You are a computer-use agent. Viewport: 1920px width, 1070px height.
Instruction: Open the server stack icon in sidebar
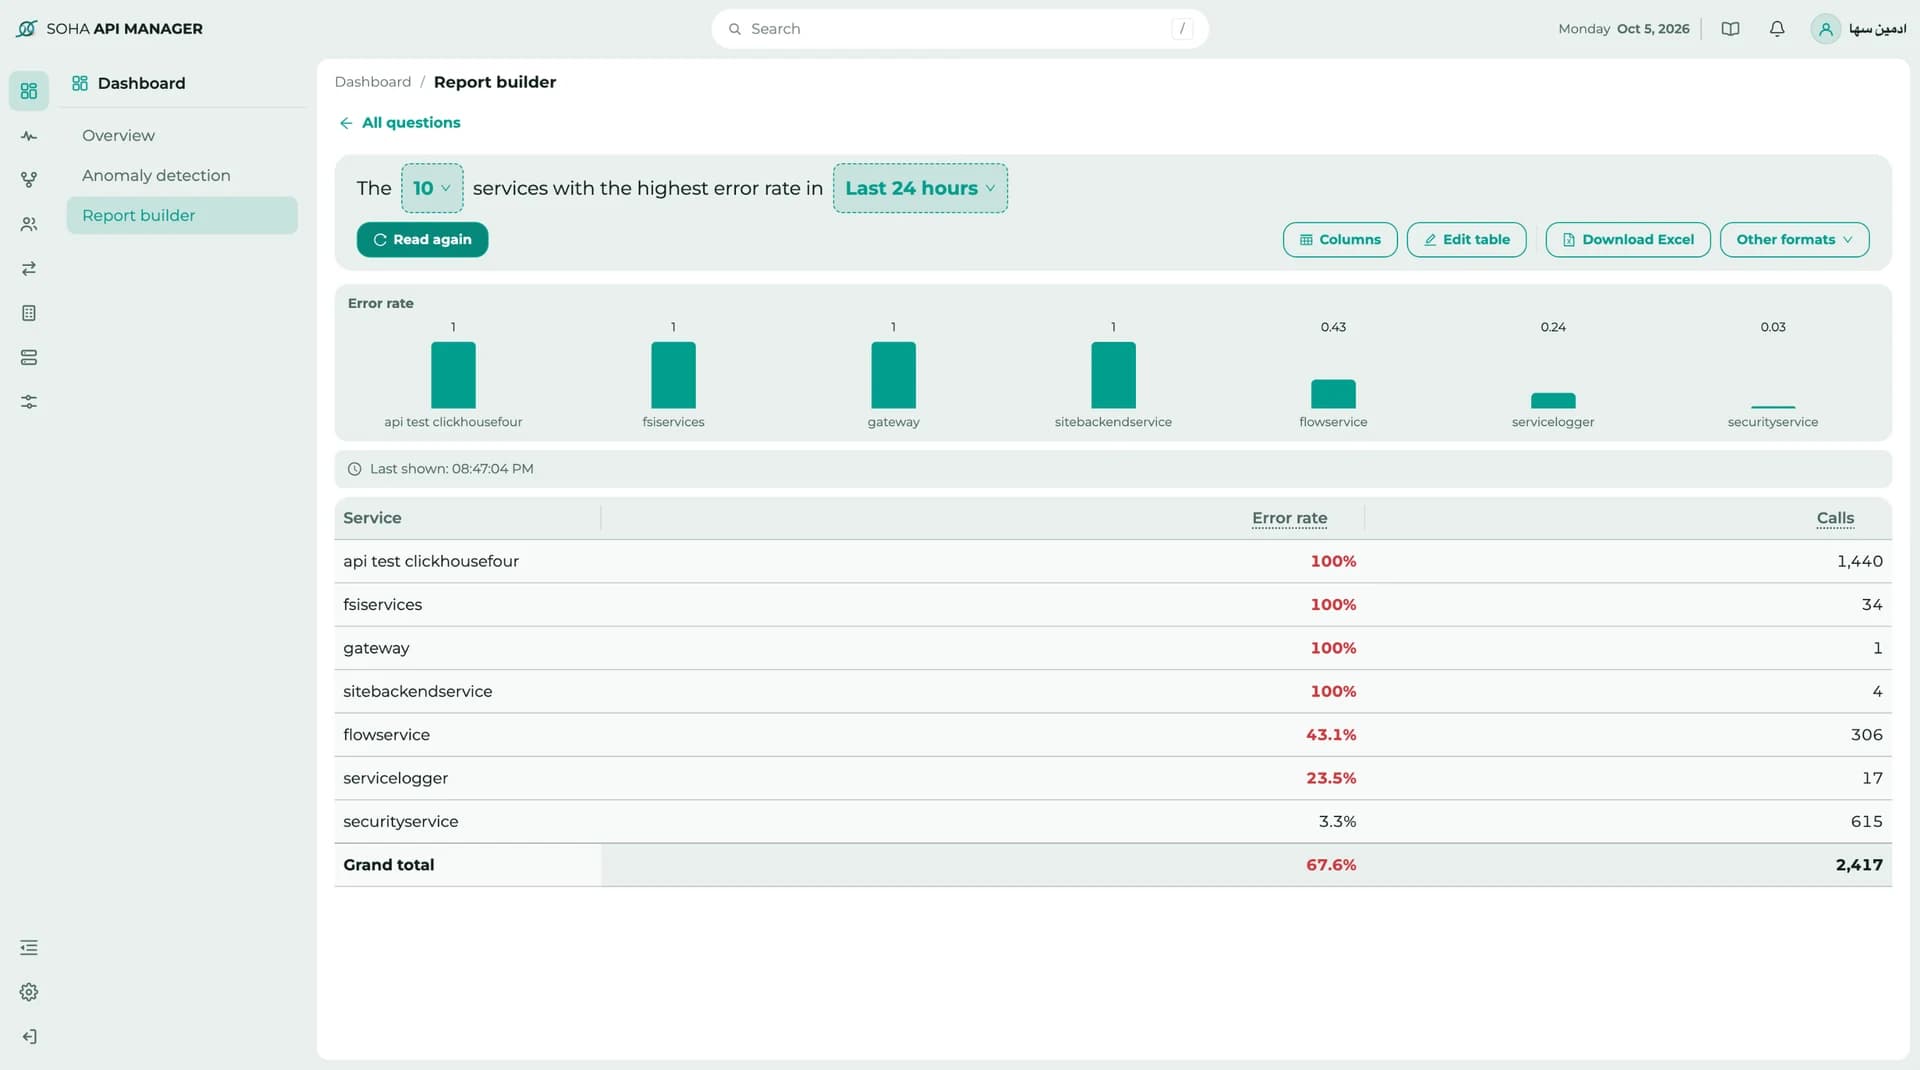click(29, 357)
